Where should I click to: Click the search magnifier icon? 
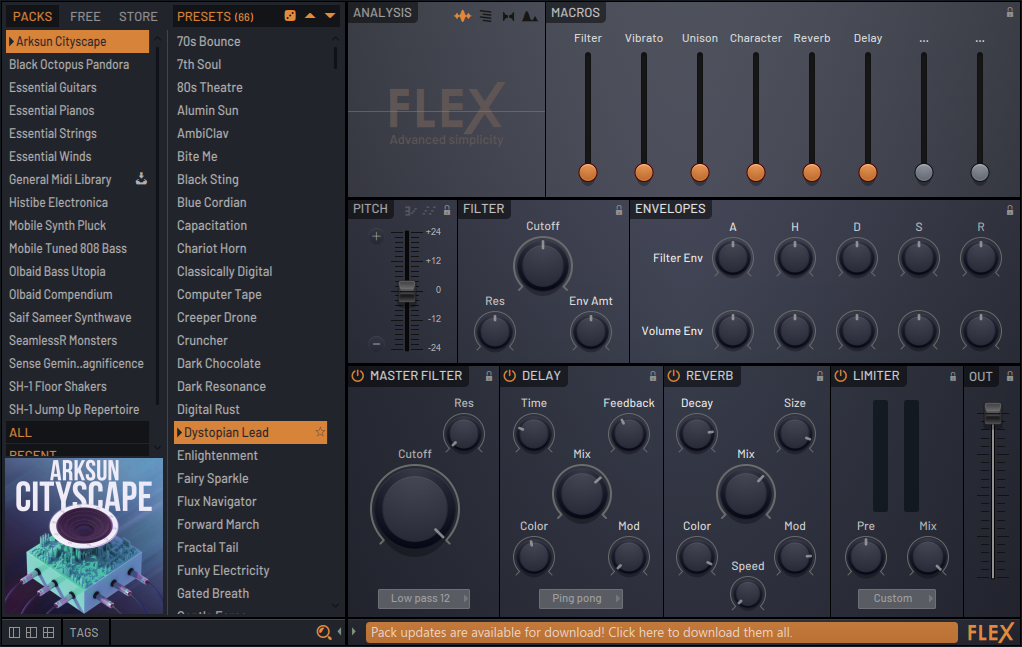pyautogui.click(x=323, y=632)
